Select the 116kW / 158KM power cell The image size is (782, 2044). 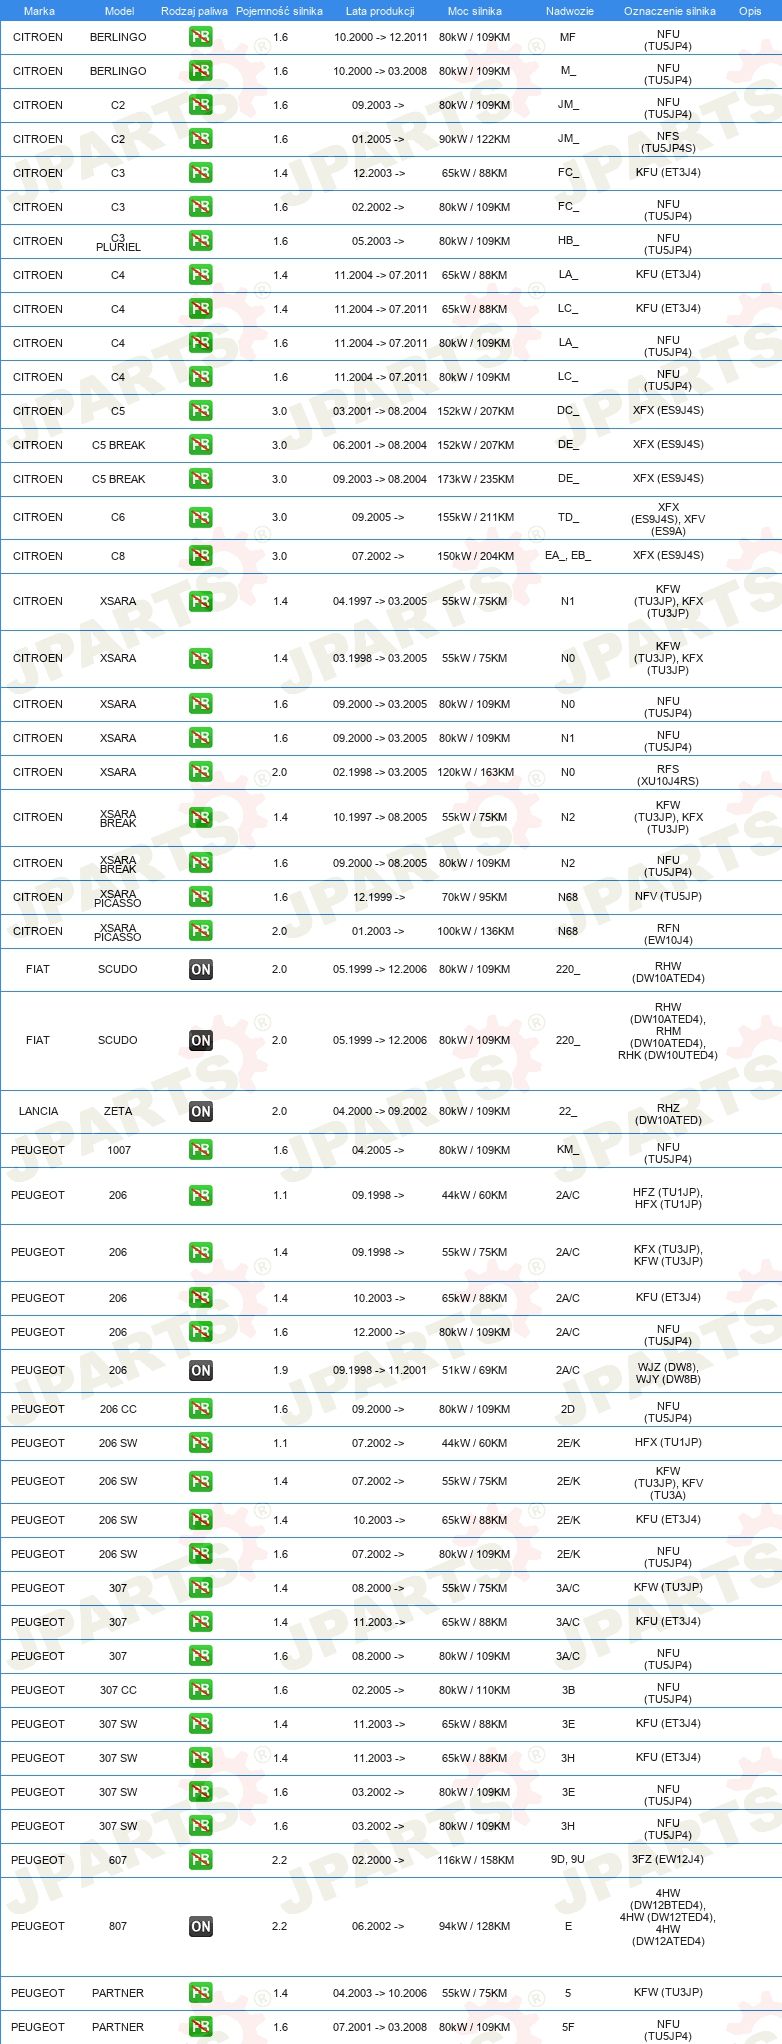coord(475,1860)
